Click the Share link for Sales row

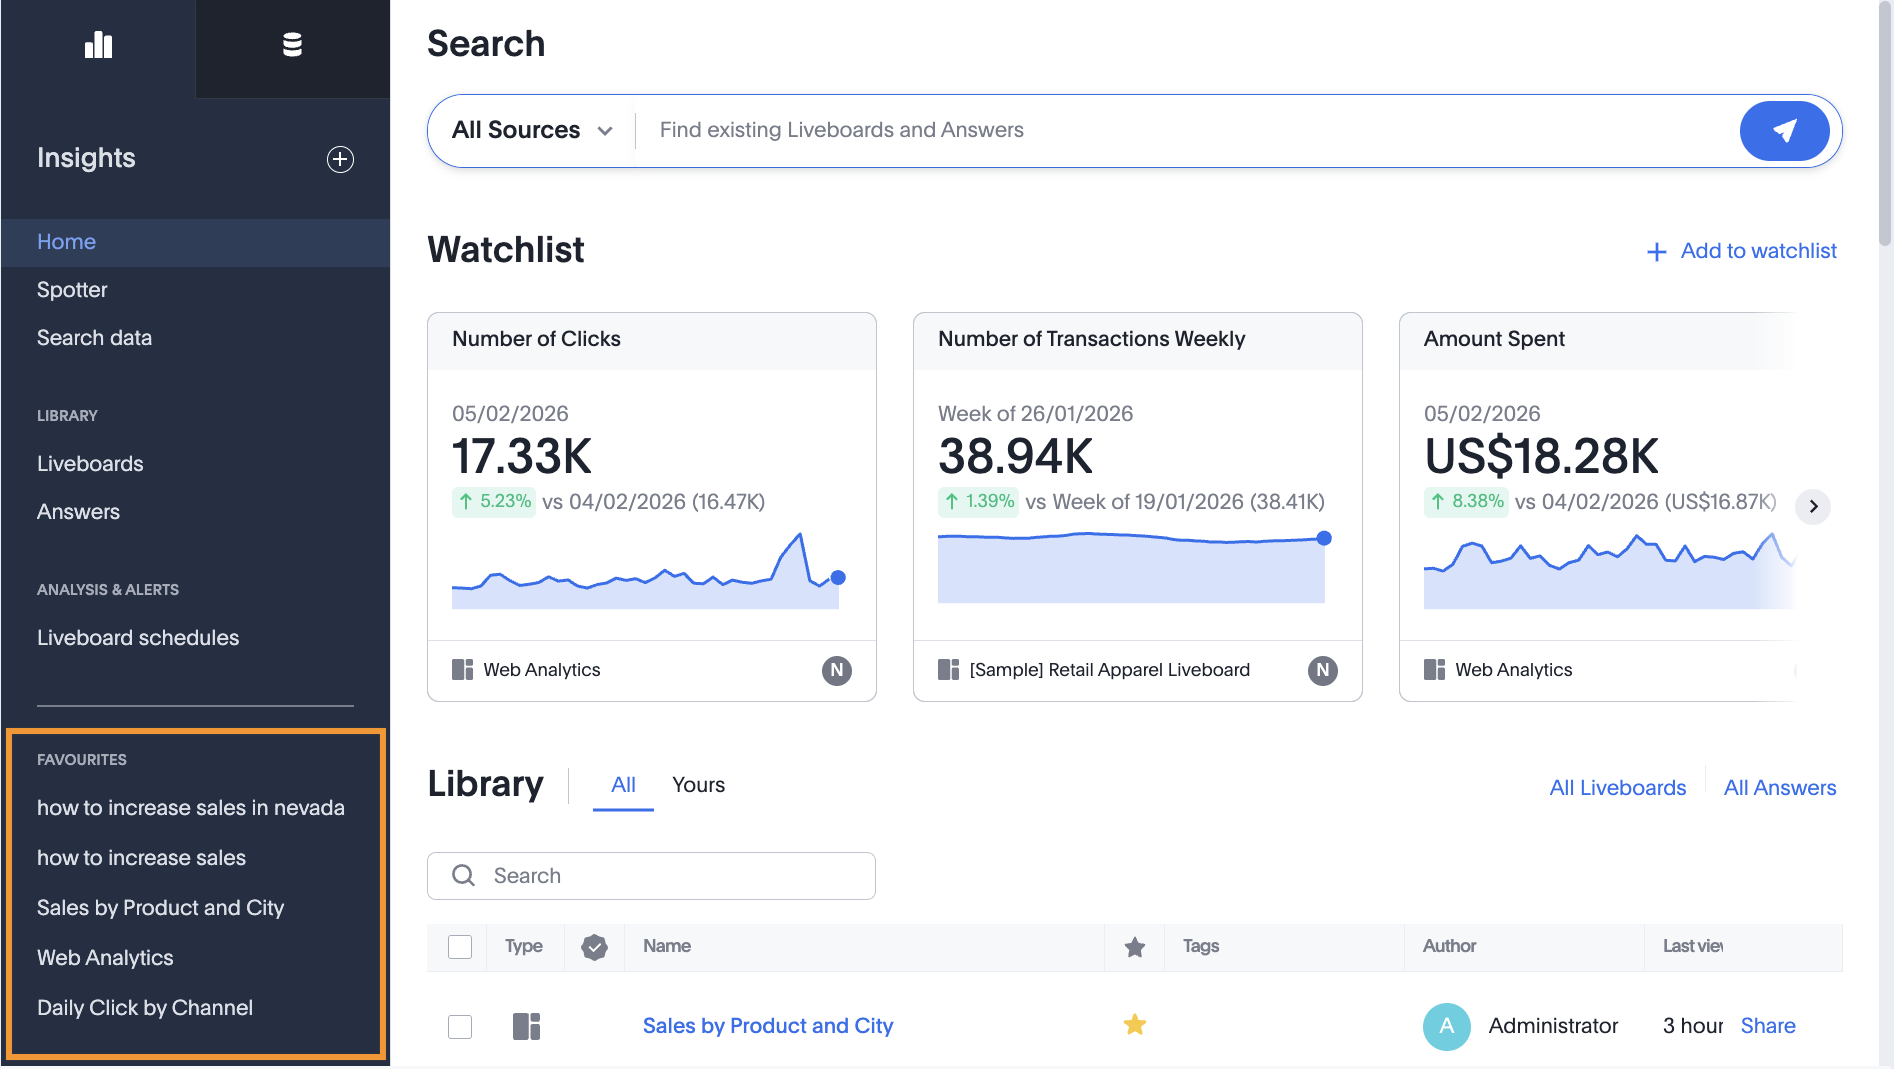1767,1026
